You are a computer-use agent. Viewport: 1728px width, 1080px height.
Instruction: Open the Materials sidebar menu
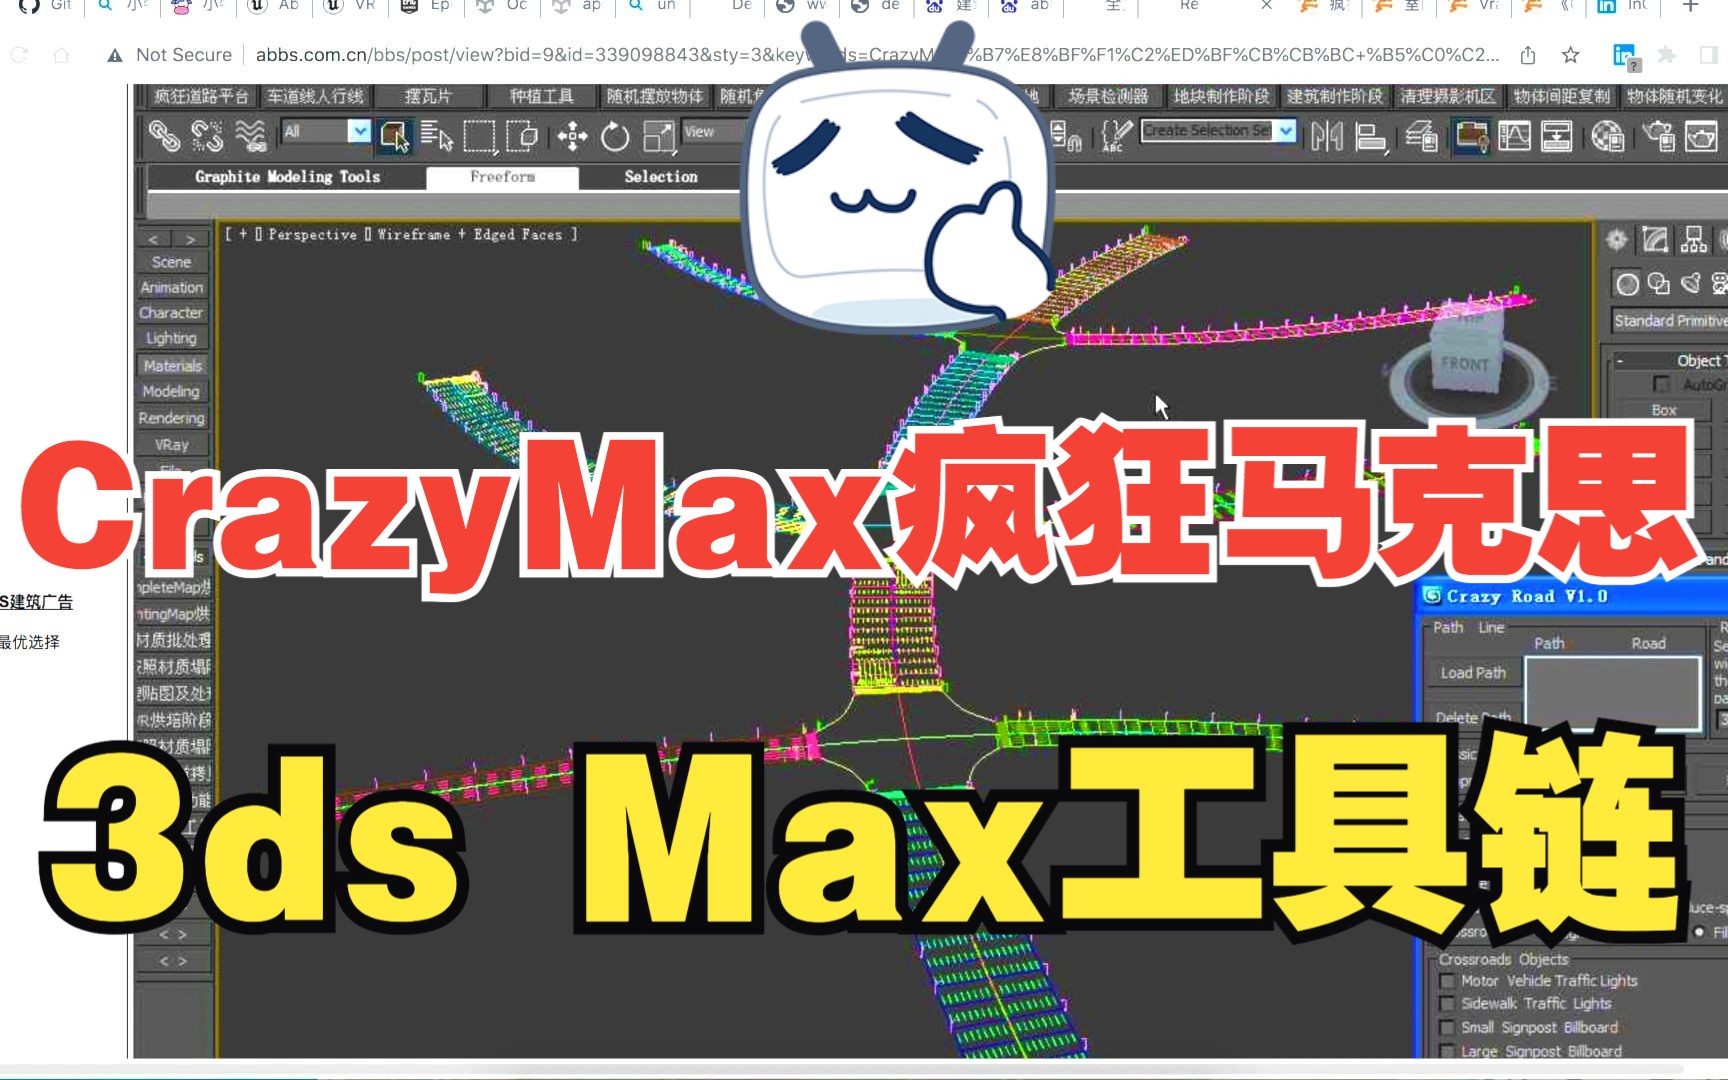tap(172, 366)
